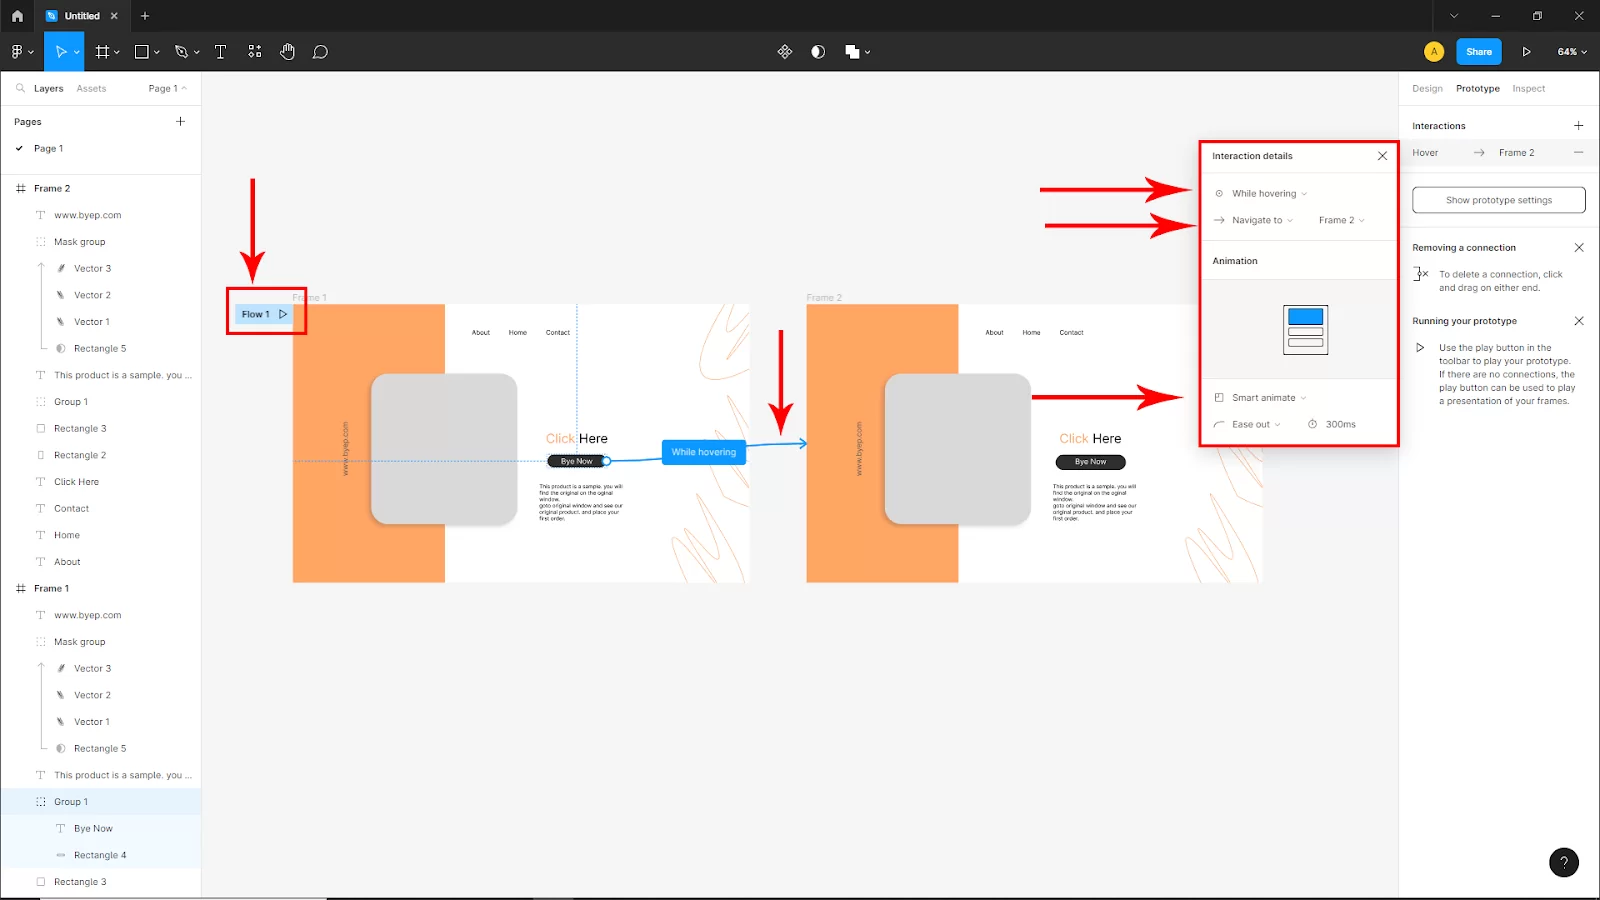Screen dimensions: 1600x900
Task: Open the 64% zoom dropdown
Action: point(1572,52)
